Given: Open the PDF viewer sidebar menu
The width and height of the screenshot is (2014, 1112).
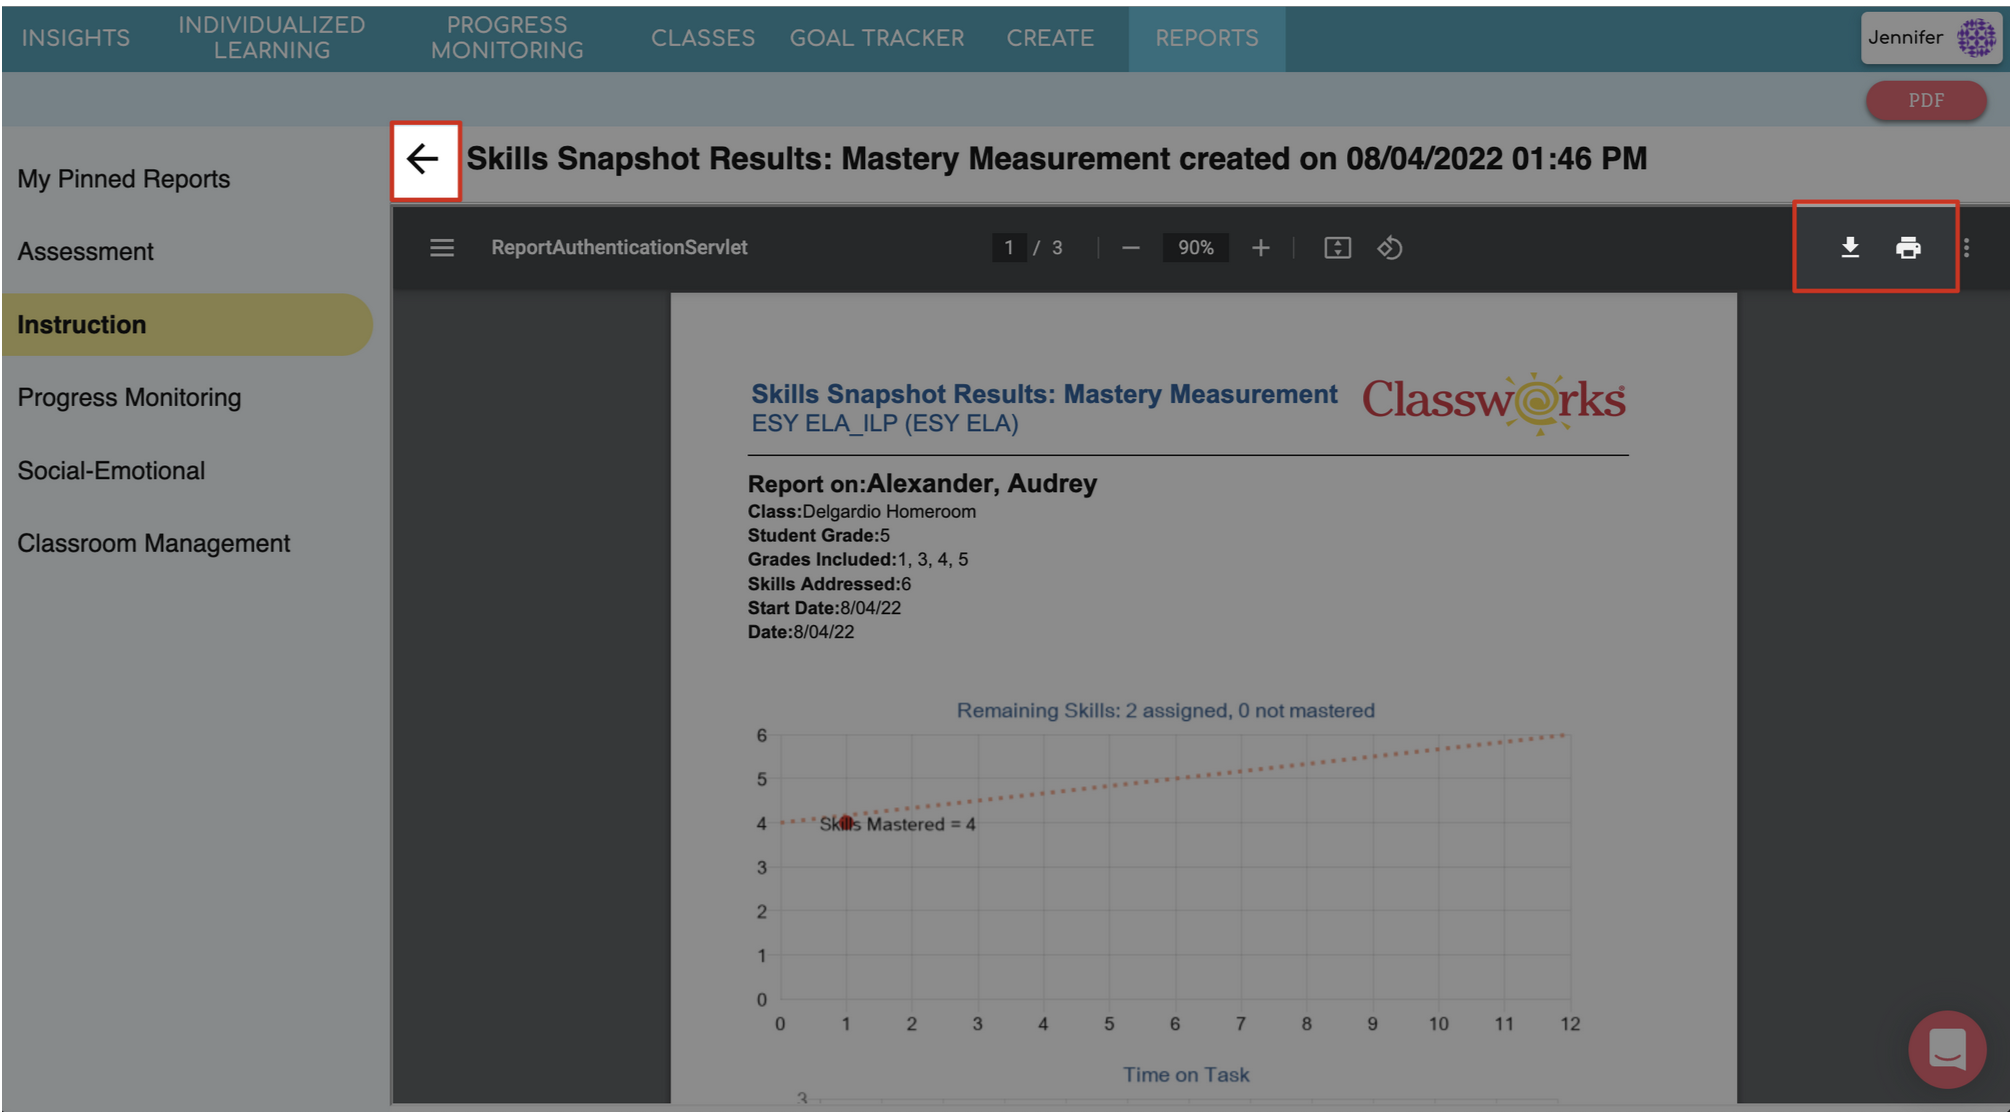Looking at the screenshot, I should (441, 247).
